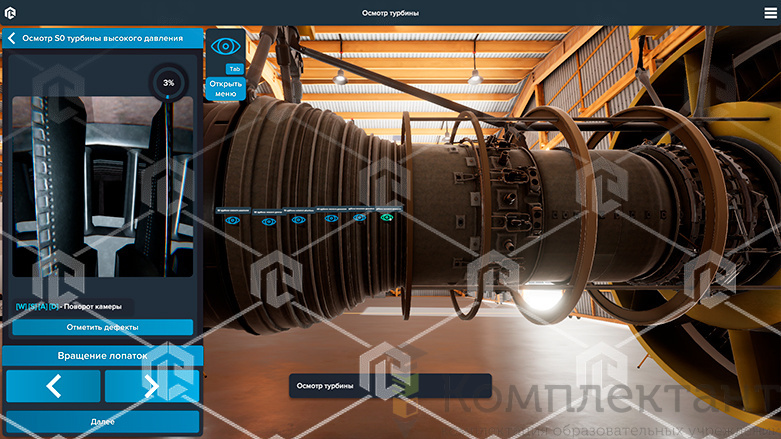Select the third eye inspection point on turbine
This screenshot has height=439, width=781.
pyautogui.click(x=298, y=220)
